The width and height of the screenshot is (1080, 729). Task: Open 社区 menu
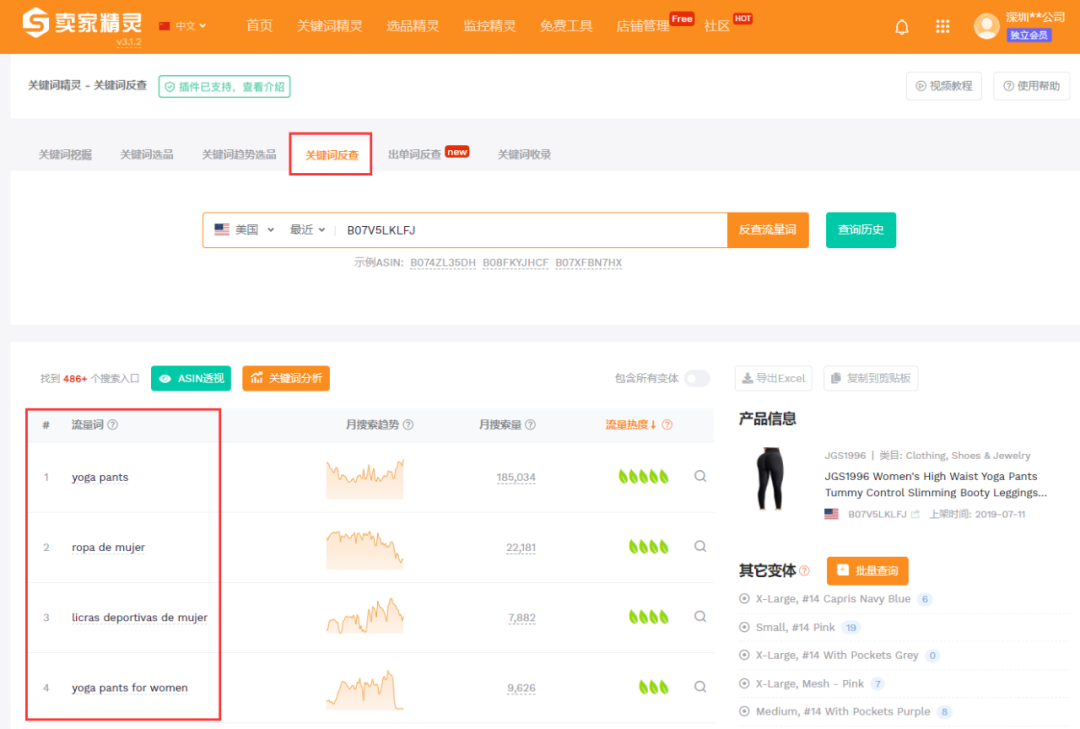pos(716,26)
